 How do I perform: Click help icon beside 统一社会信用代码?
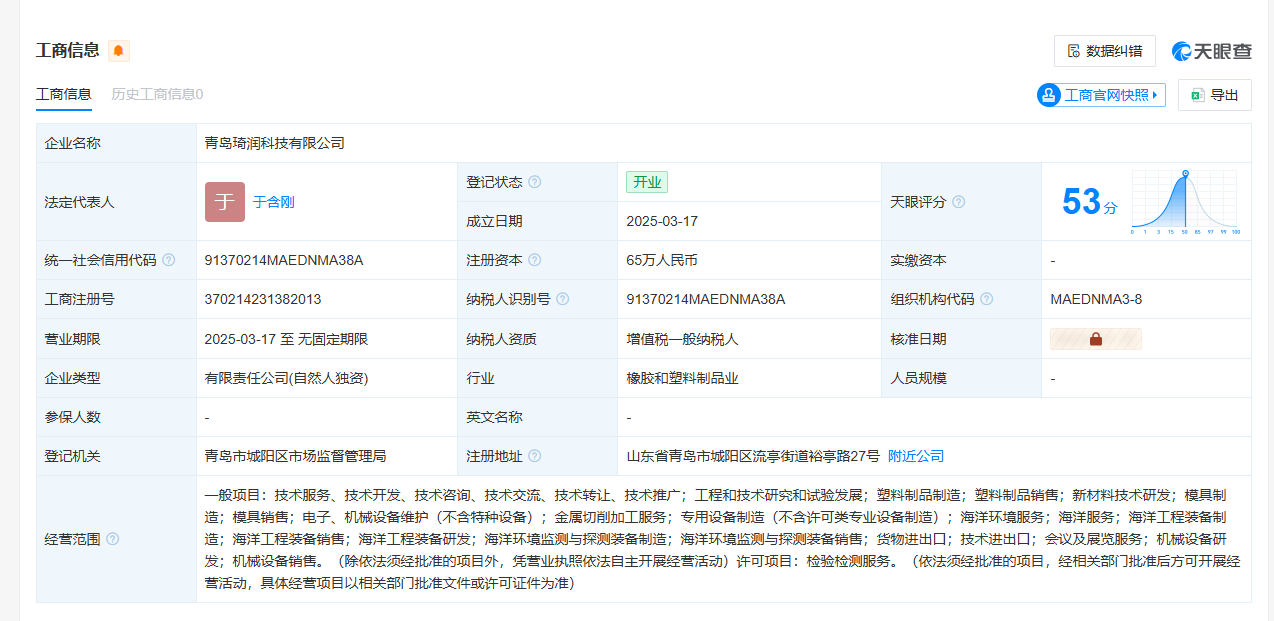[169, 260]
